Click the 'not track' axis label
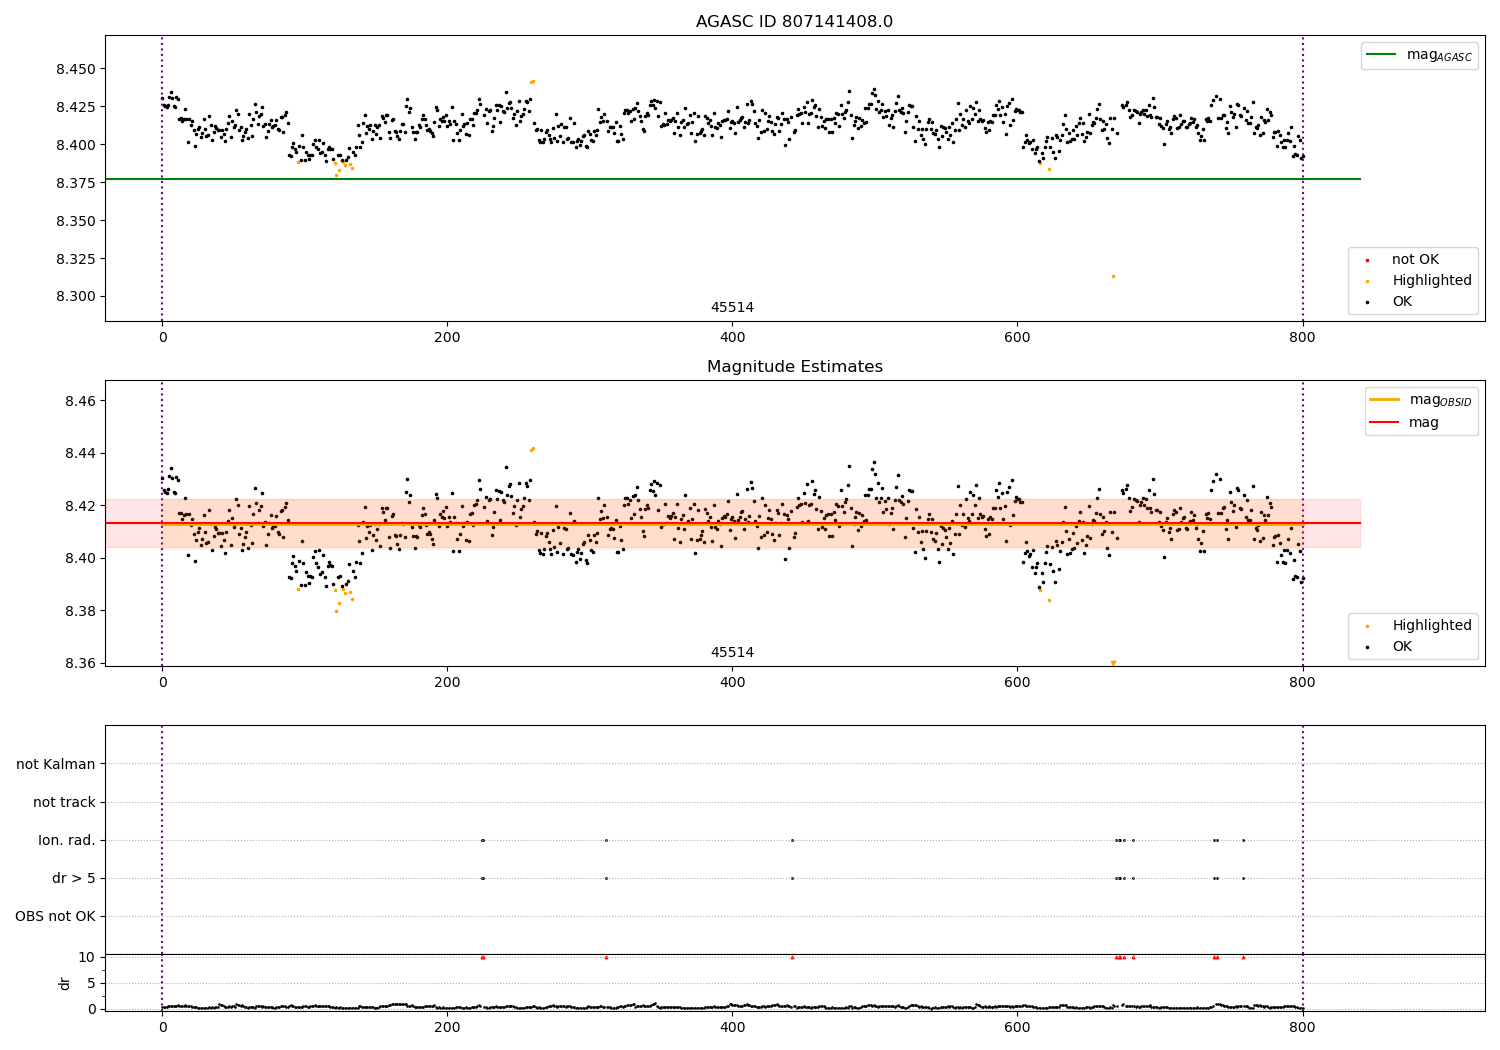 (64, 802)
